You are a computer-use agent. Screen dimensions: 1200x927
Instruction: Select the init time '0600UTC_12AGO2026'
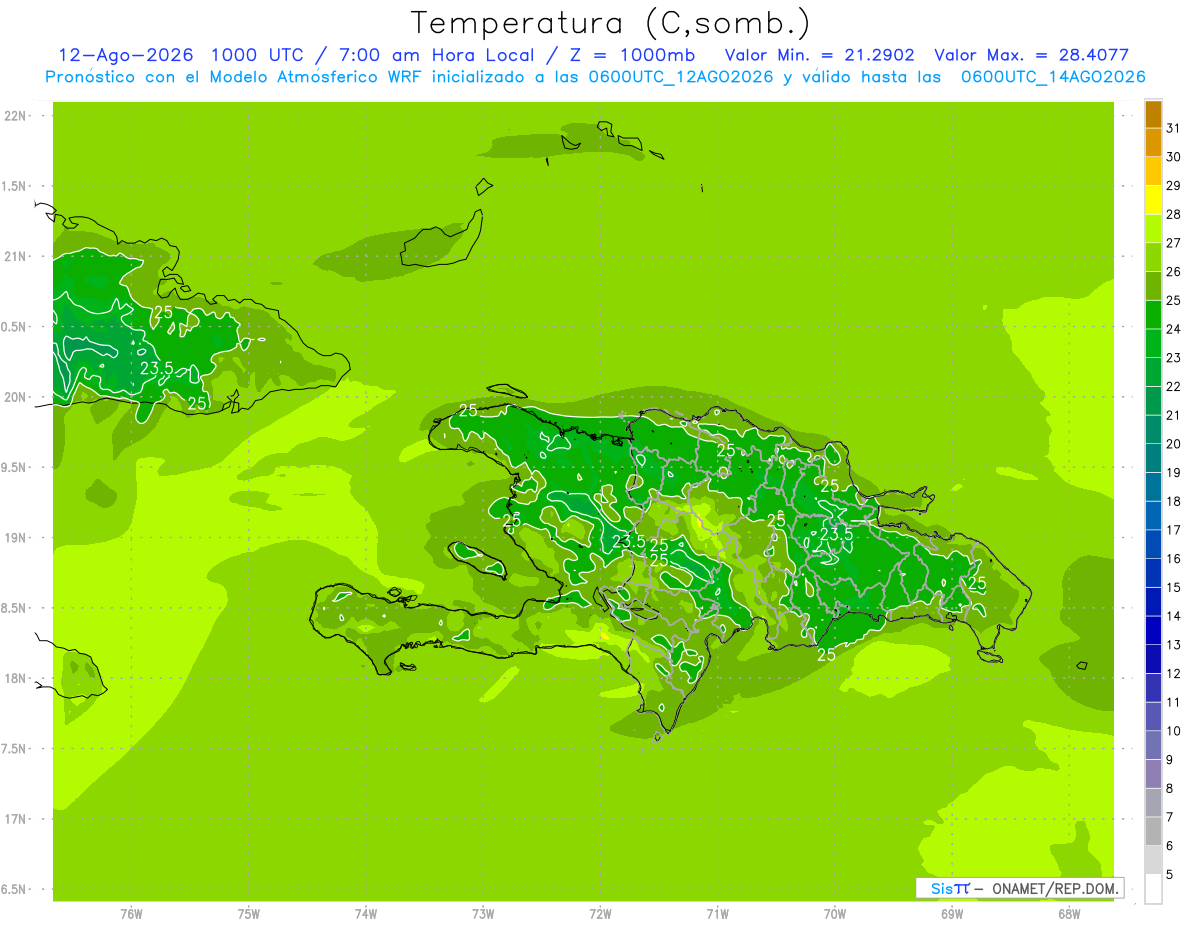coord(680,77)
